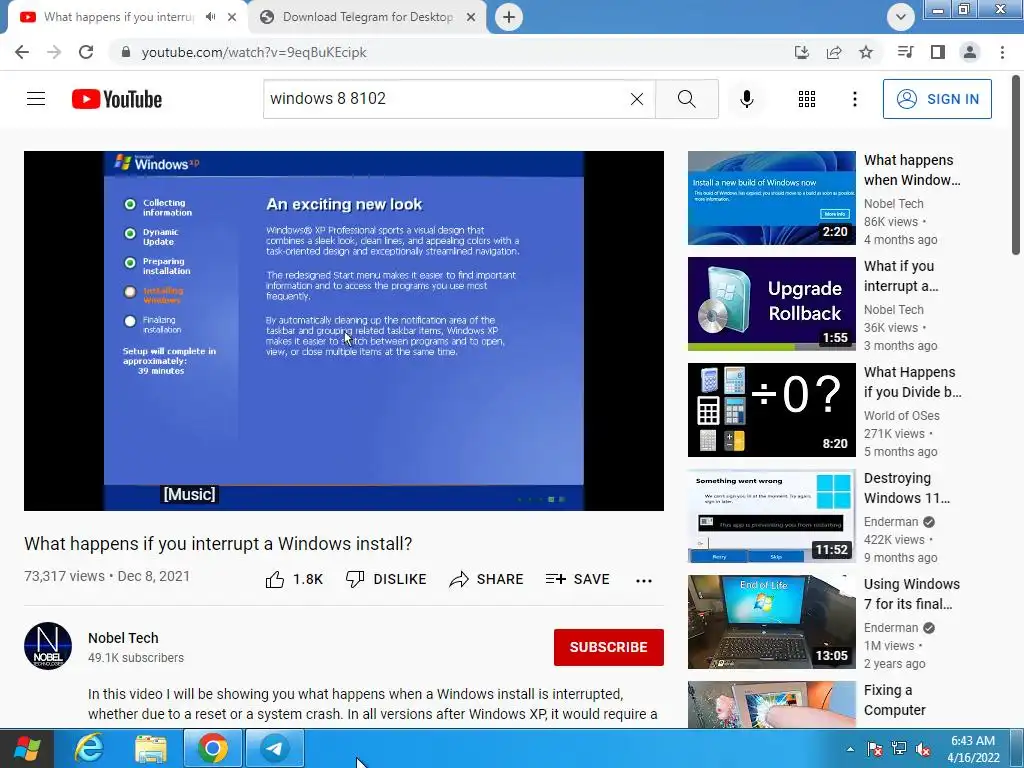The image size is (1024, 768).
Task: Select the 'What happens if you interrupt' tab
Action: point(118,17)
